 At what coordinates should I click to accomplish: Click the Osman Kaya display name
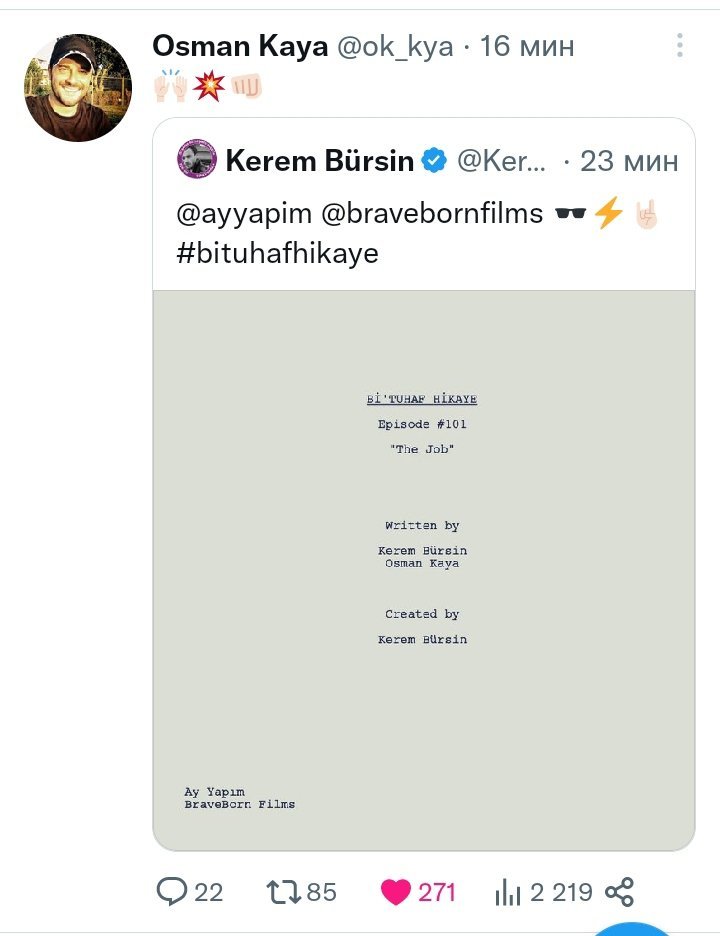(x=239, y=46)
